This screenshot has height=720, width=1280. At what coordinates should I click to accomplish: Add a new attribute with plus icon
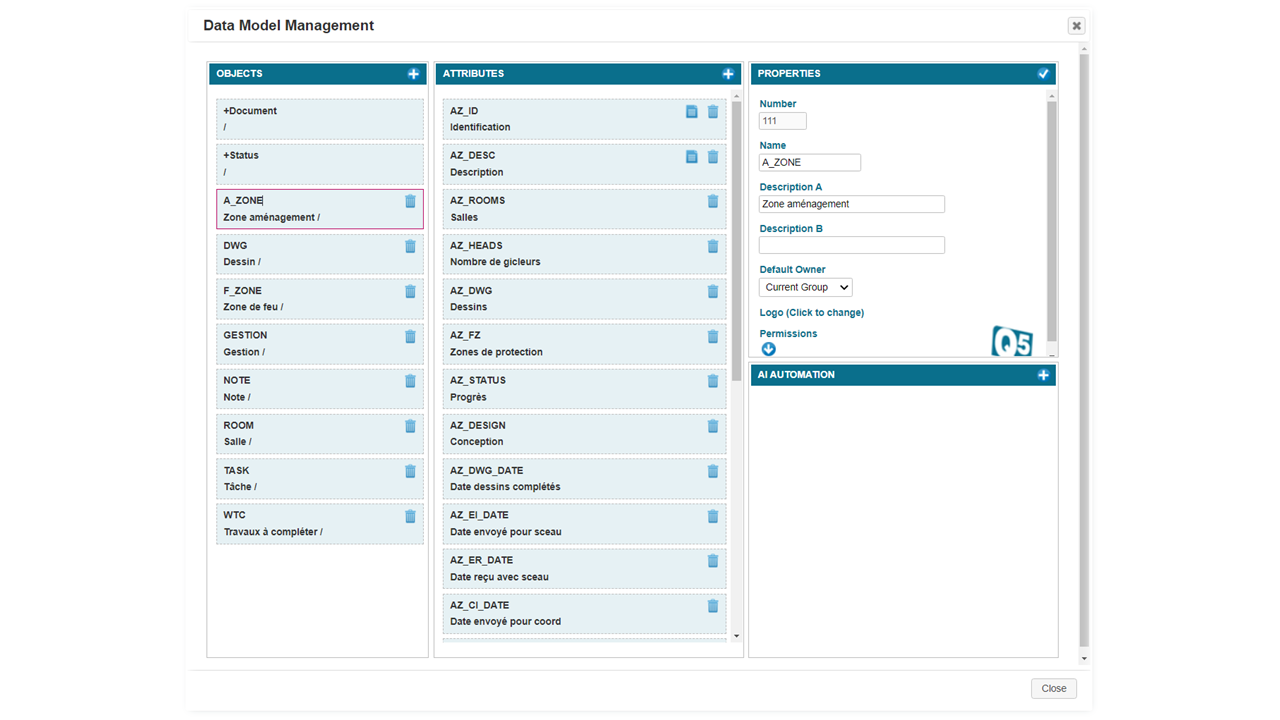click(728, 74)
